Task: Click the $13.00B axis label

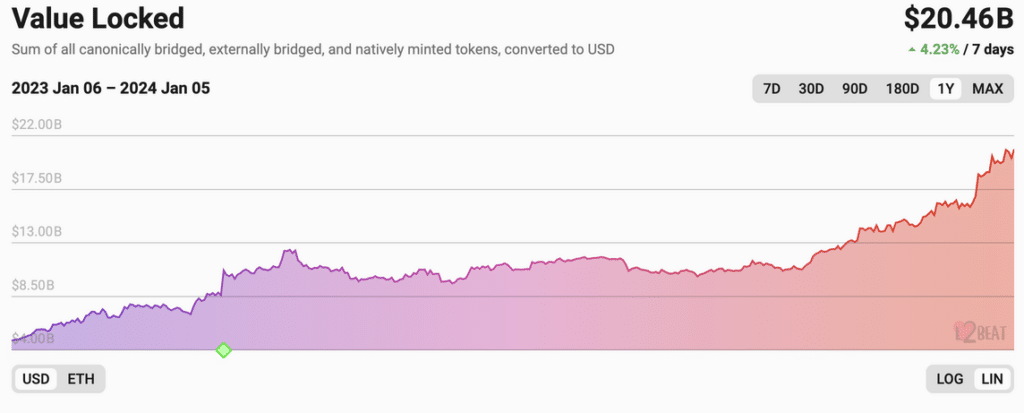Action: pyautogui.click(x=37, y=232)
